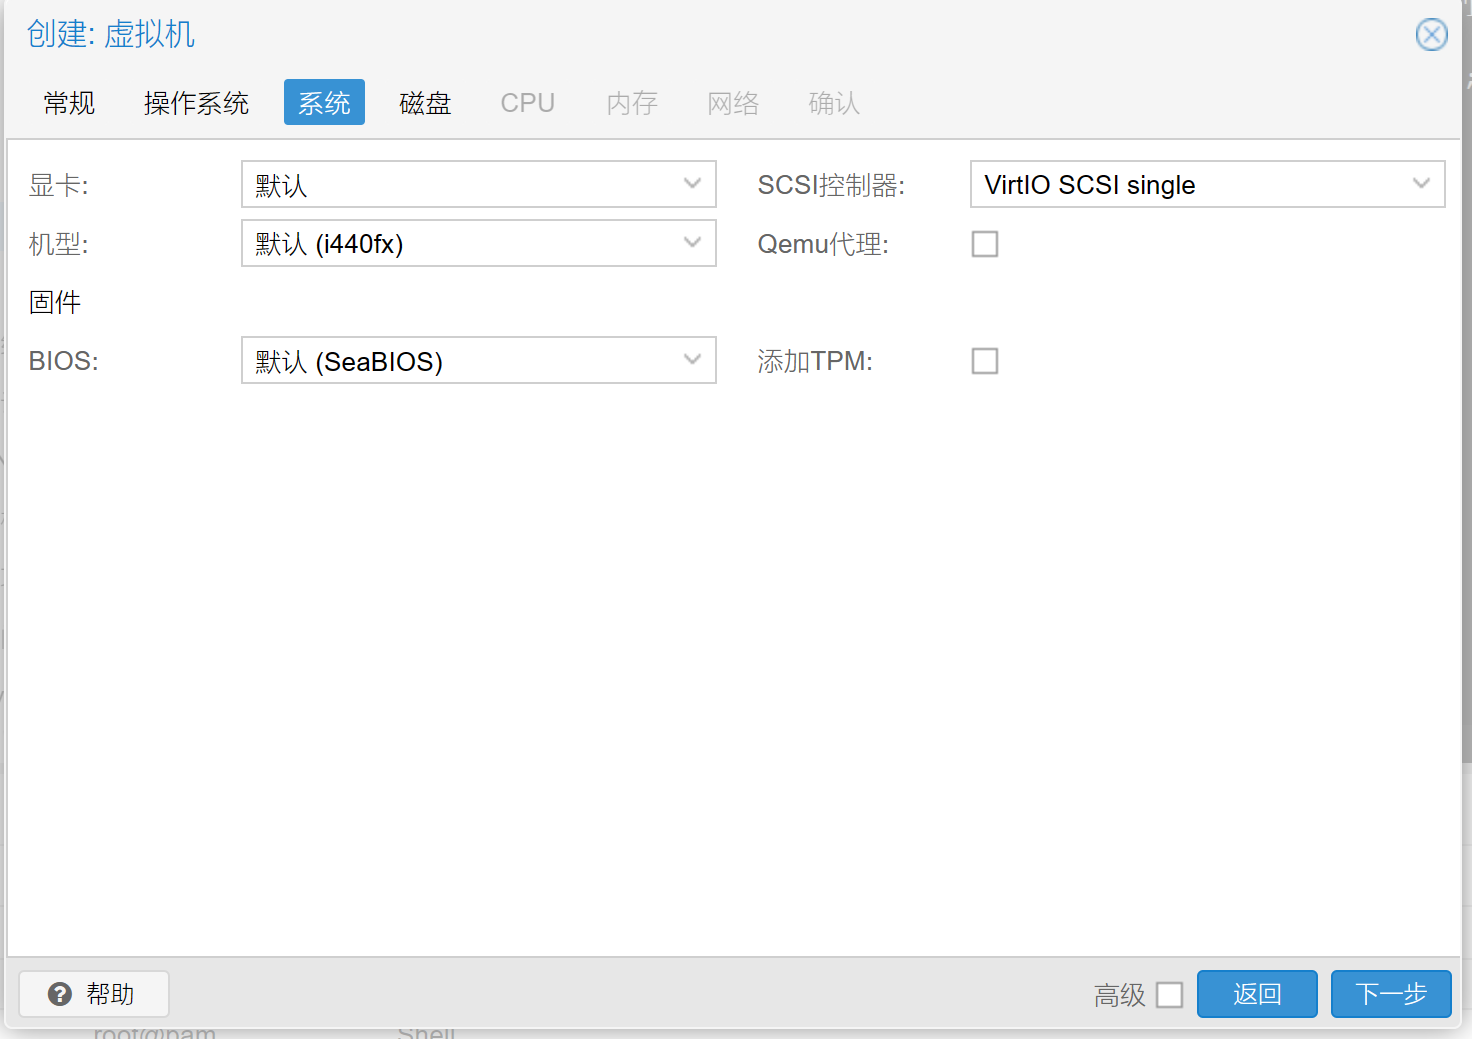The image size is (1472, 1039).
Task: Expand the SCSI控制器 dropdown arrow
Action: [1420, 184]
